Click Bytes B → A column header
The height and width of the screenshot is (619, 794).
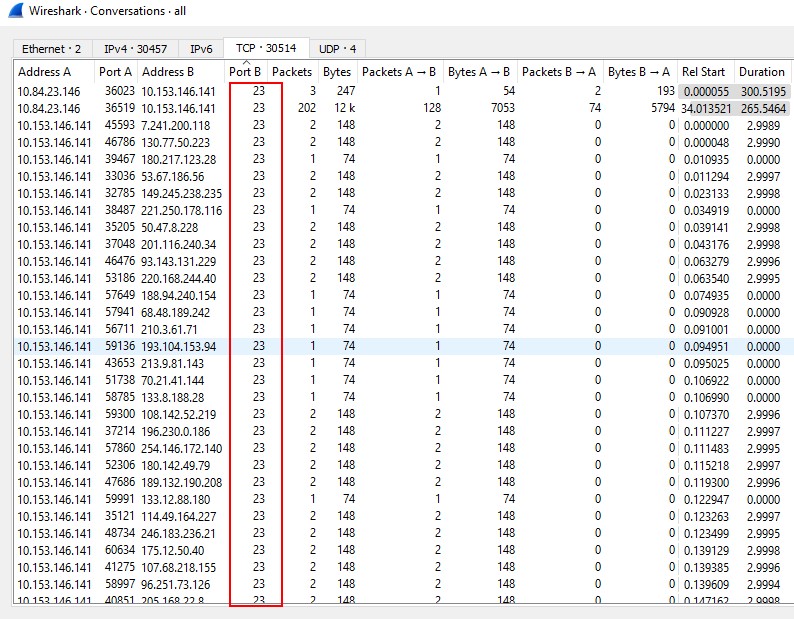coord(639,72)
